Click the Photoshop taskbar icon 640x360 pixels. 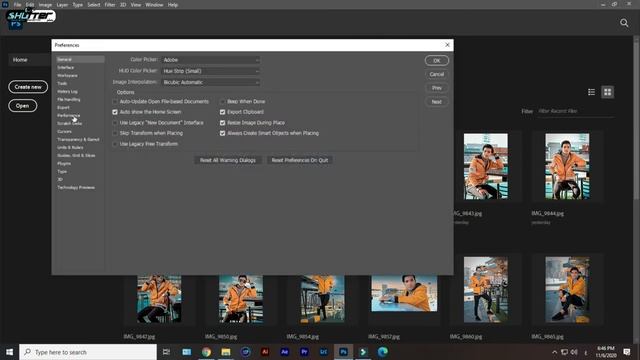[x=343, y=352]
